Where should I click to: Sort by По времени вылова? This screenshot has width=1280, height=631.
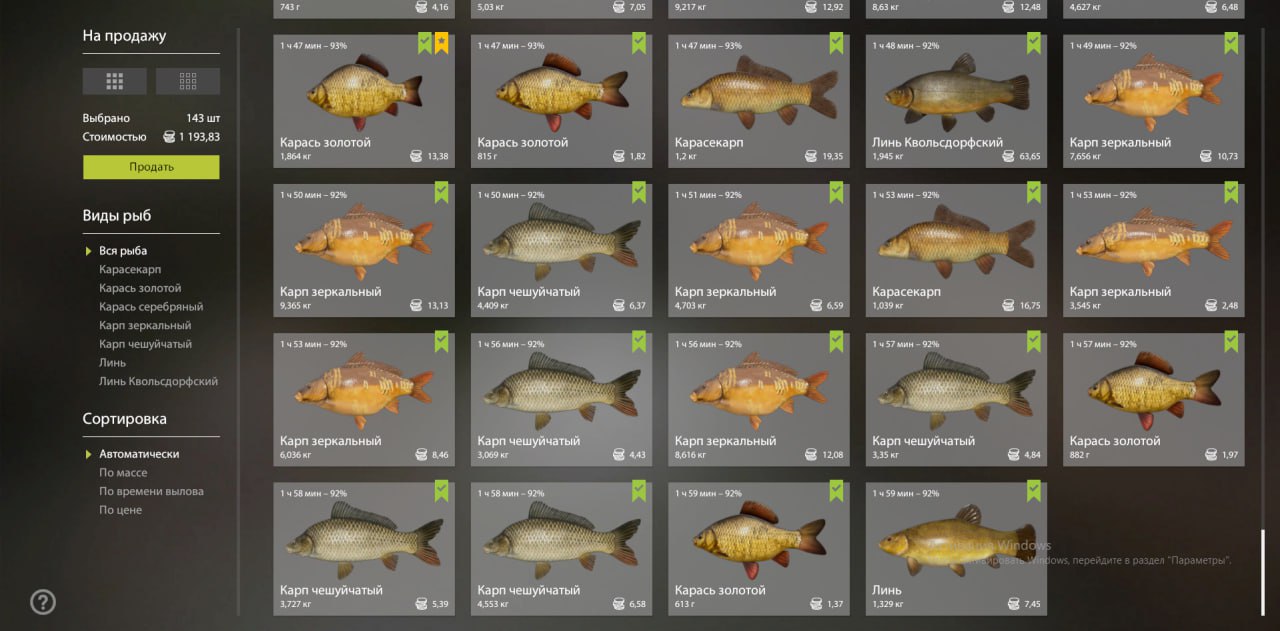click(151, 491)
